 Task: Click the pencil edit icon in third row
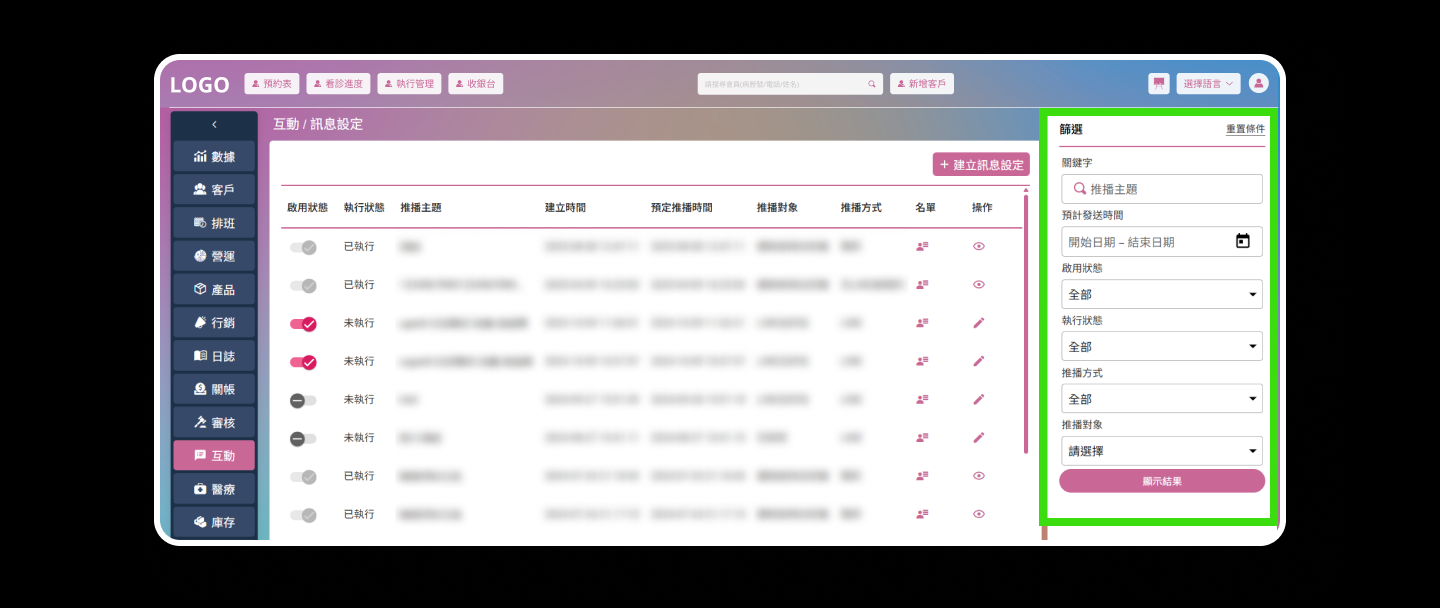(x=978, y=323)
